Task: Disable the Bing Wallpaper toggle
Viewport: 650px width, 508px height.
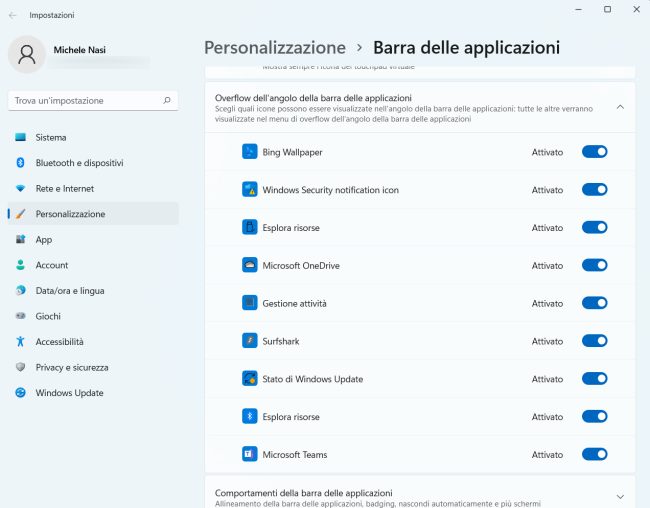Action: click(594, 152)
